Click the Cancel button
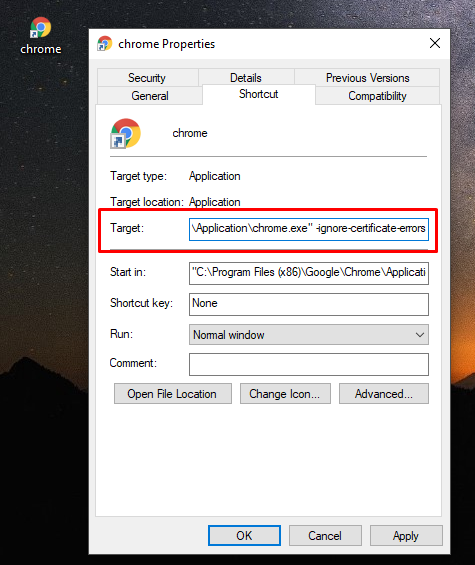 (325, 535)
